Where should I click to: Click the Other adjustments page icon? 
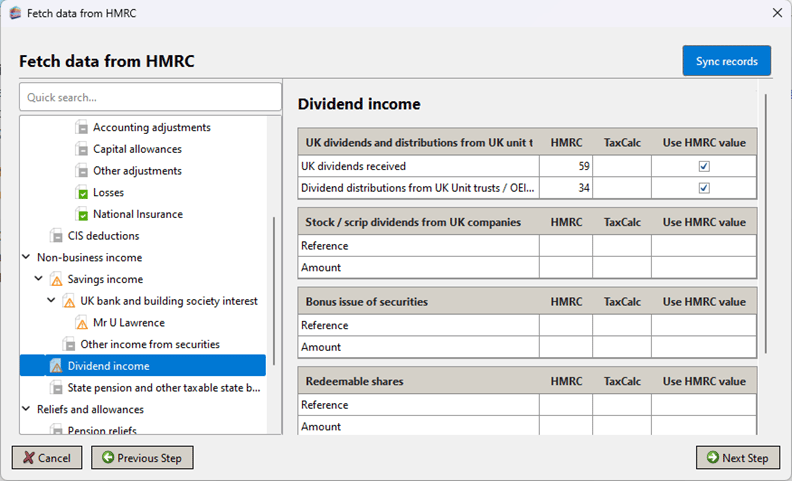click(81, 171)
